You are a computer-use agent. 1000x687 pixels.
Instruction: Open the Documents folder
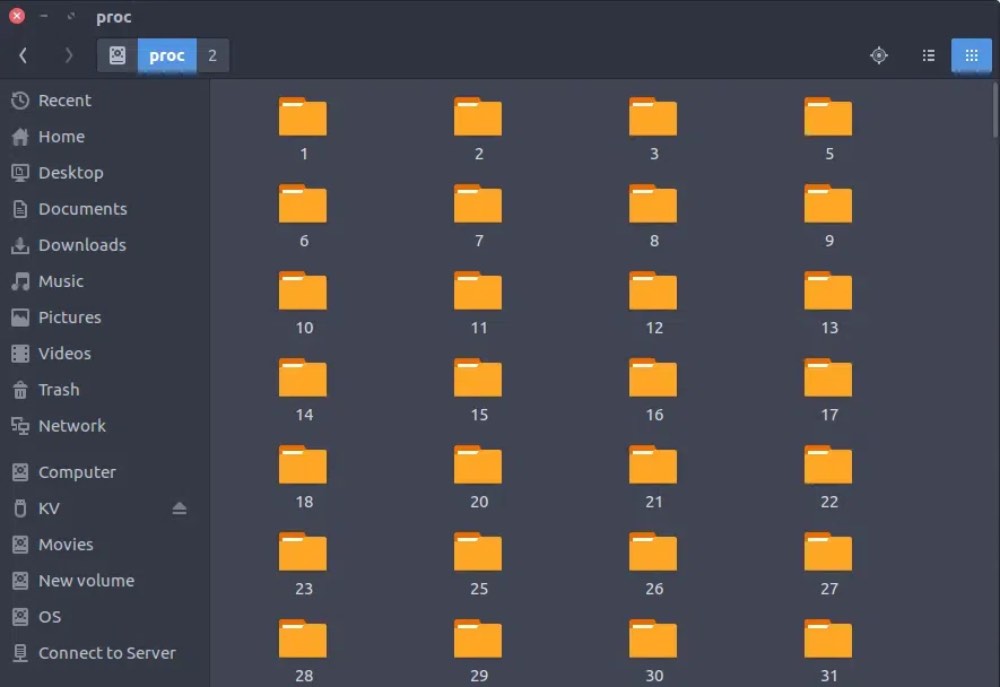pyautogui.click(x=82, y=209)
